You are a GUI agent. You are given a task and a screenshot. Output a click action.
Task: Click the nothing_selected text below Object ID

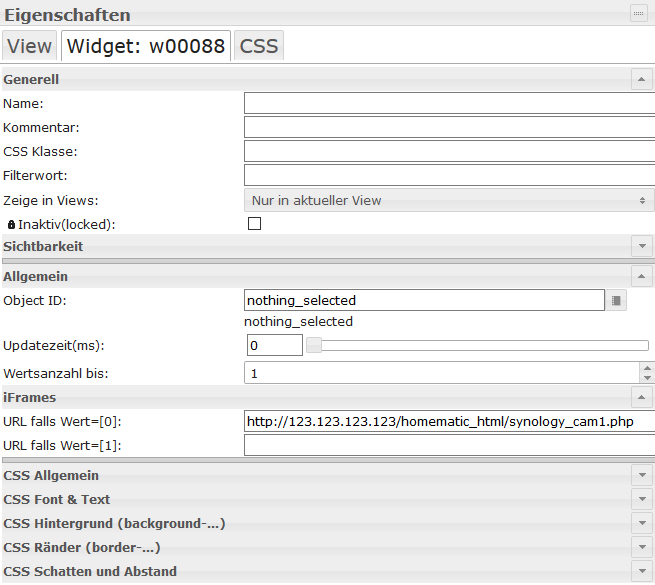tap(298, 322)
